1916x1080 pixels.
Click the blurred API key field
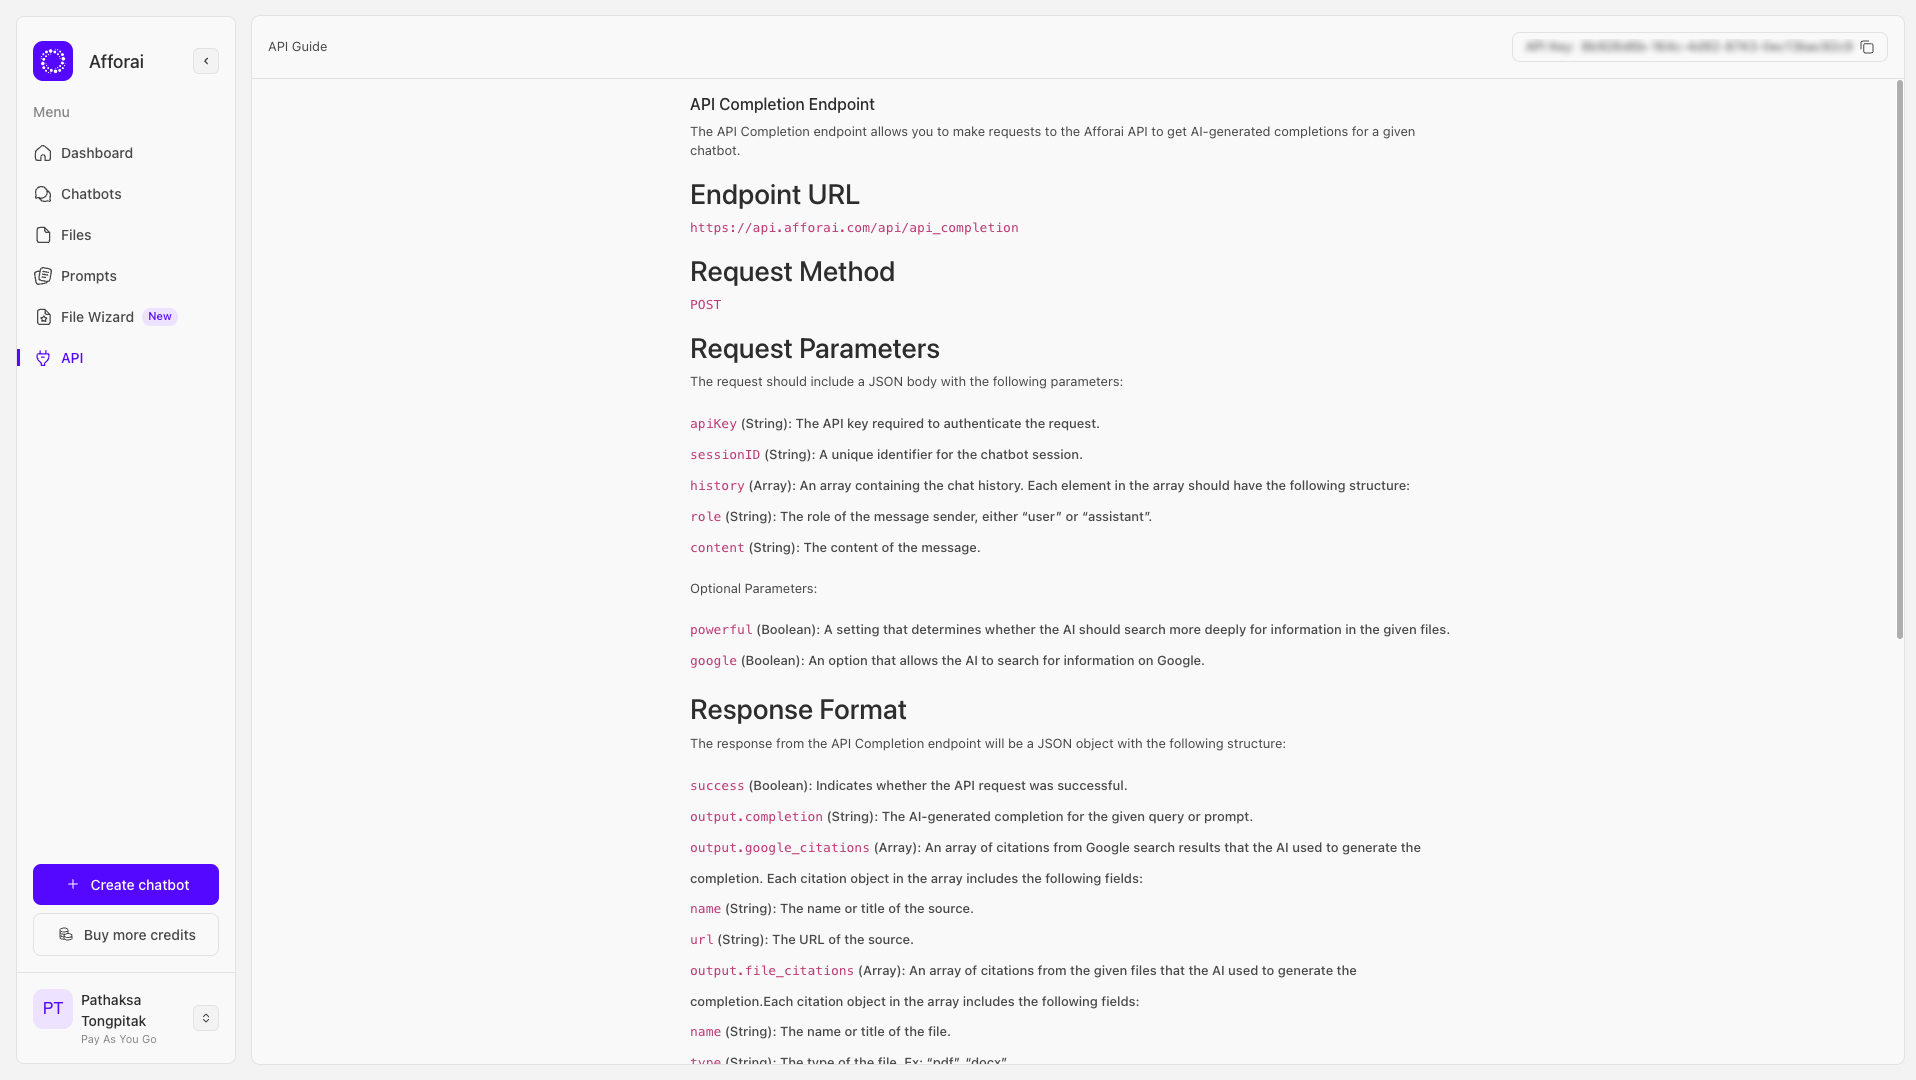pos(1688,47)
